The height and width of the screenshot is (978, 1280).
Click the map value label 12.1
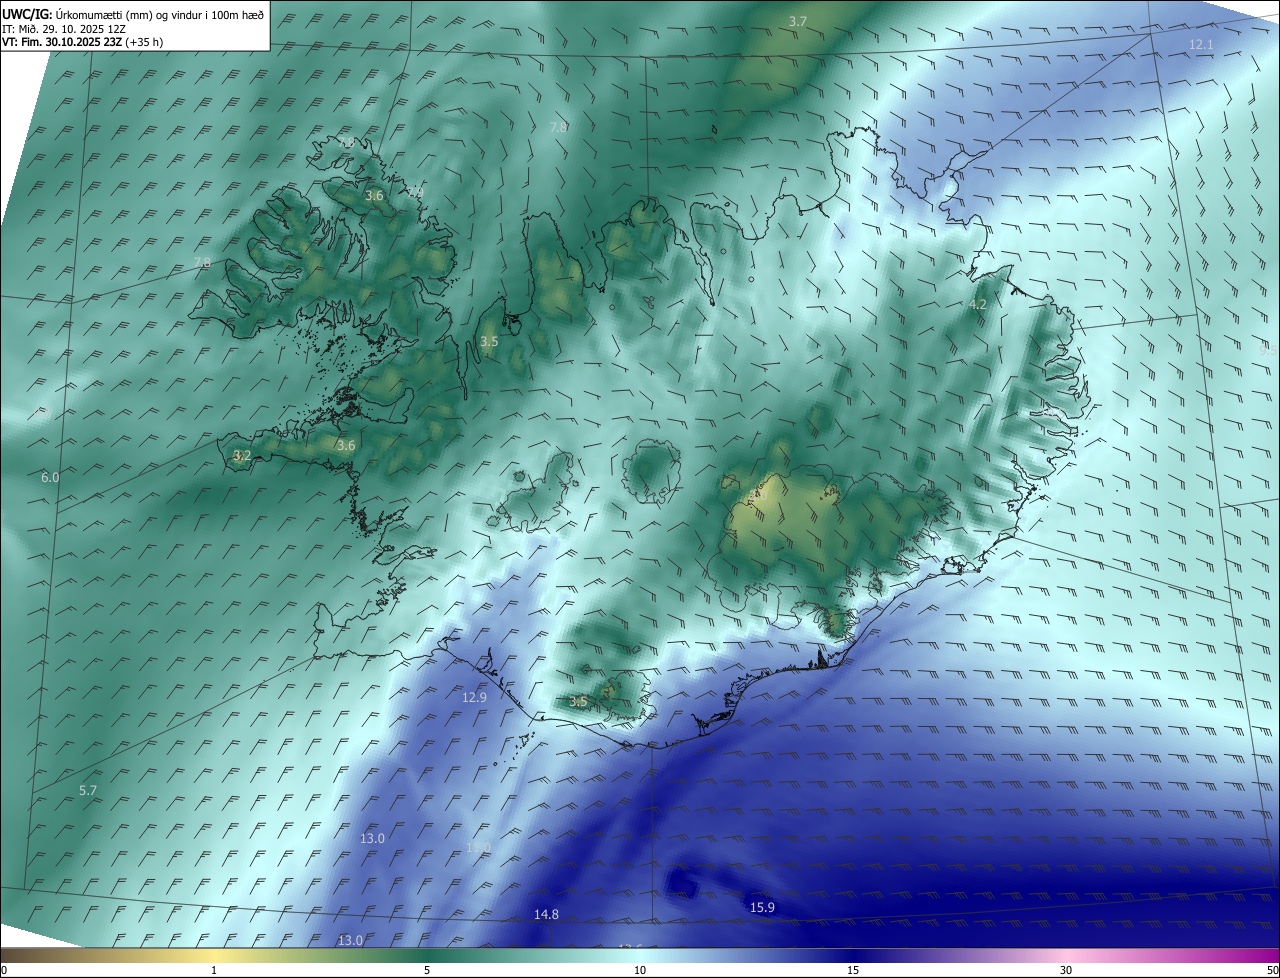[x=1201, y=45]
